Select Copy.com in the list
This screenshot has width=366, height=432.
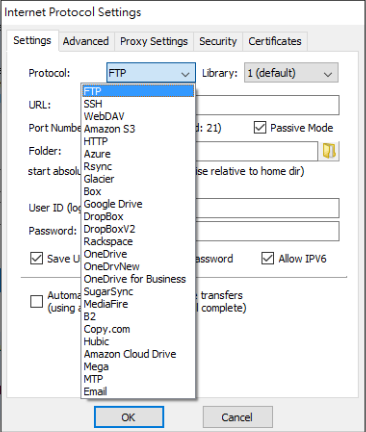(138, 329)
